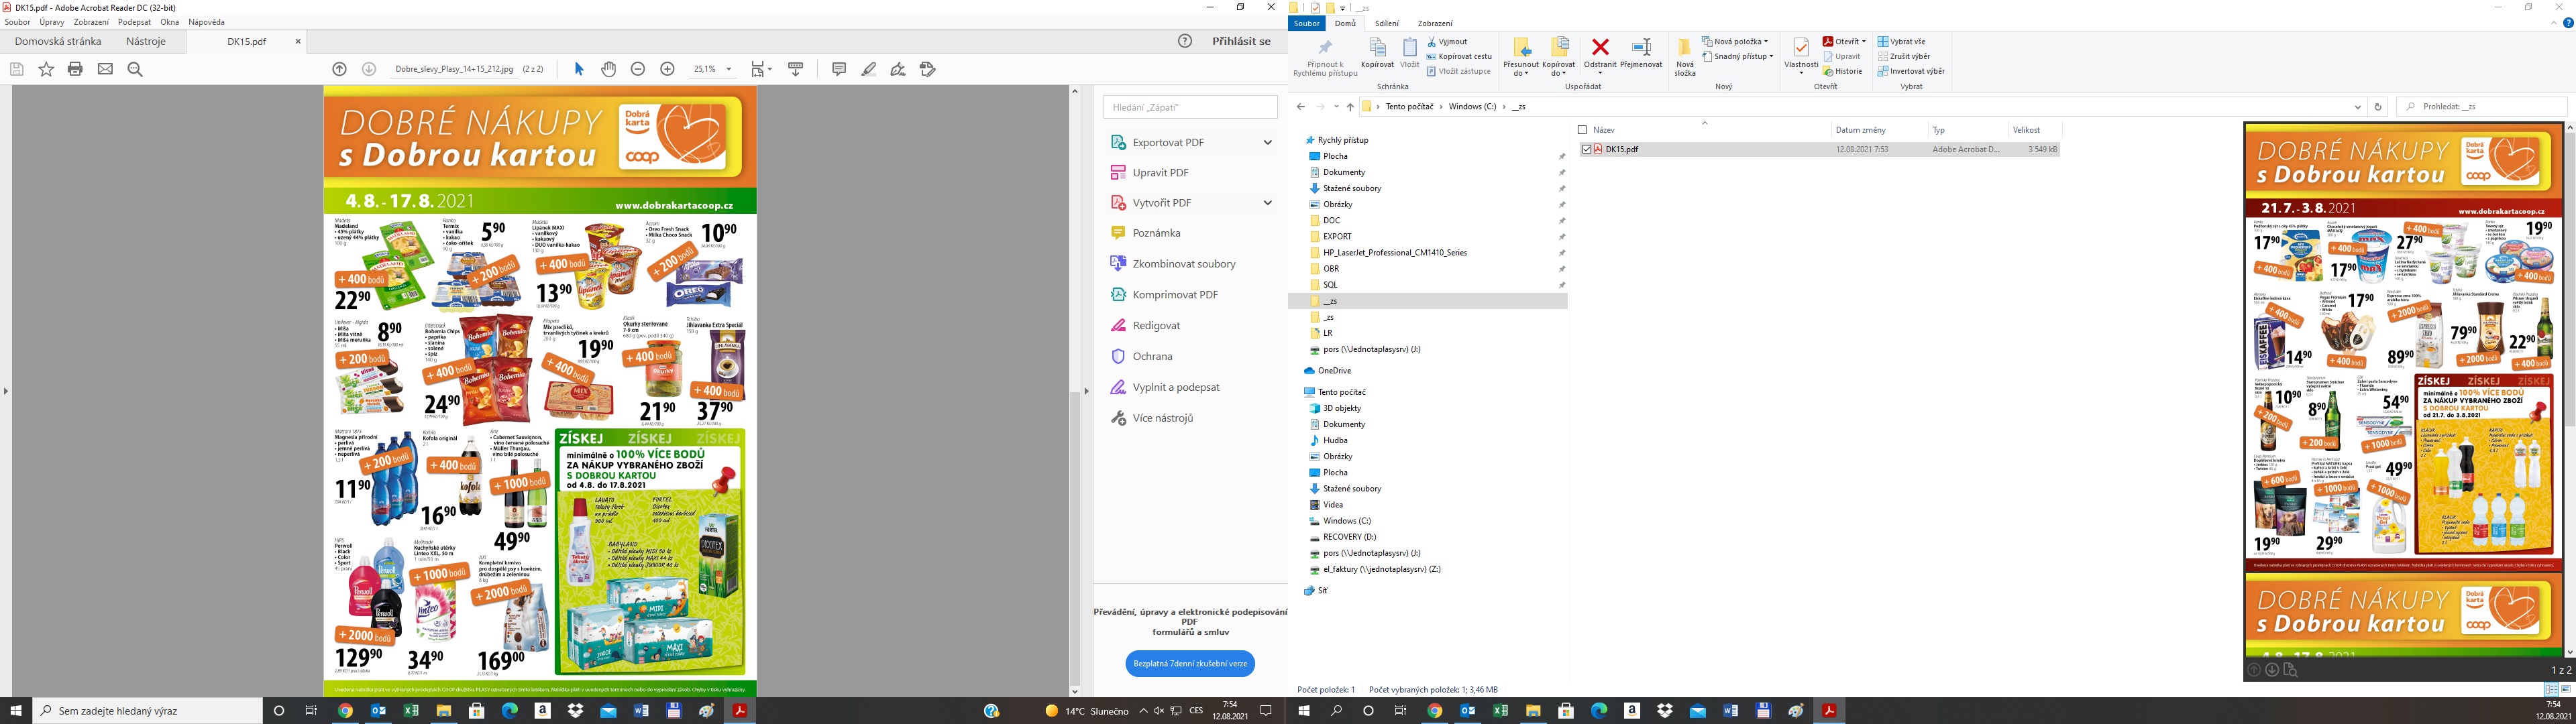This screenshot has width=2576, height=724.
Task: Open the Nová položka dropdown in Explorer
Action: pos(1735,42)
